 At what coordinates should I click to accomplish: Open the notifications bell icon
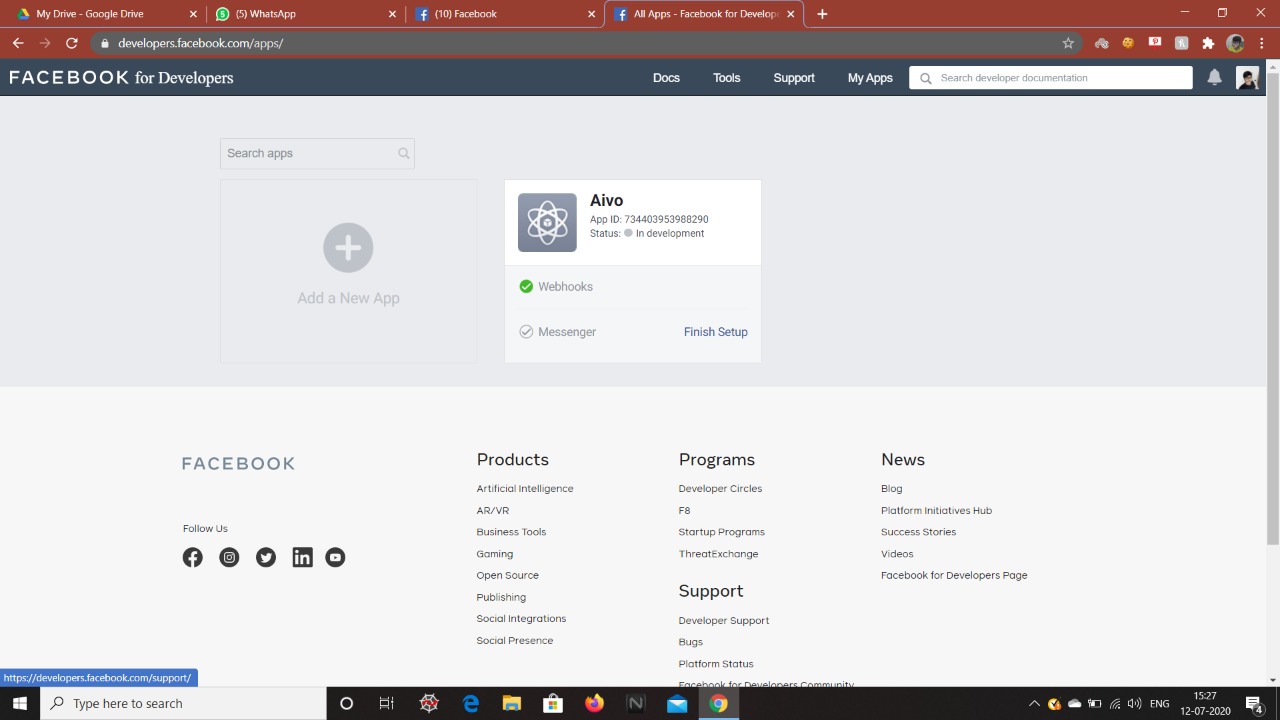pyautogui.click(x=1214, y=78)
